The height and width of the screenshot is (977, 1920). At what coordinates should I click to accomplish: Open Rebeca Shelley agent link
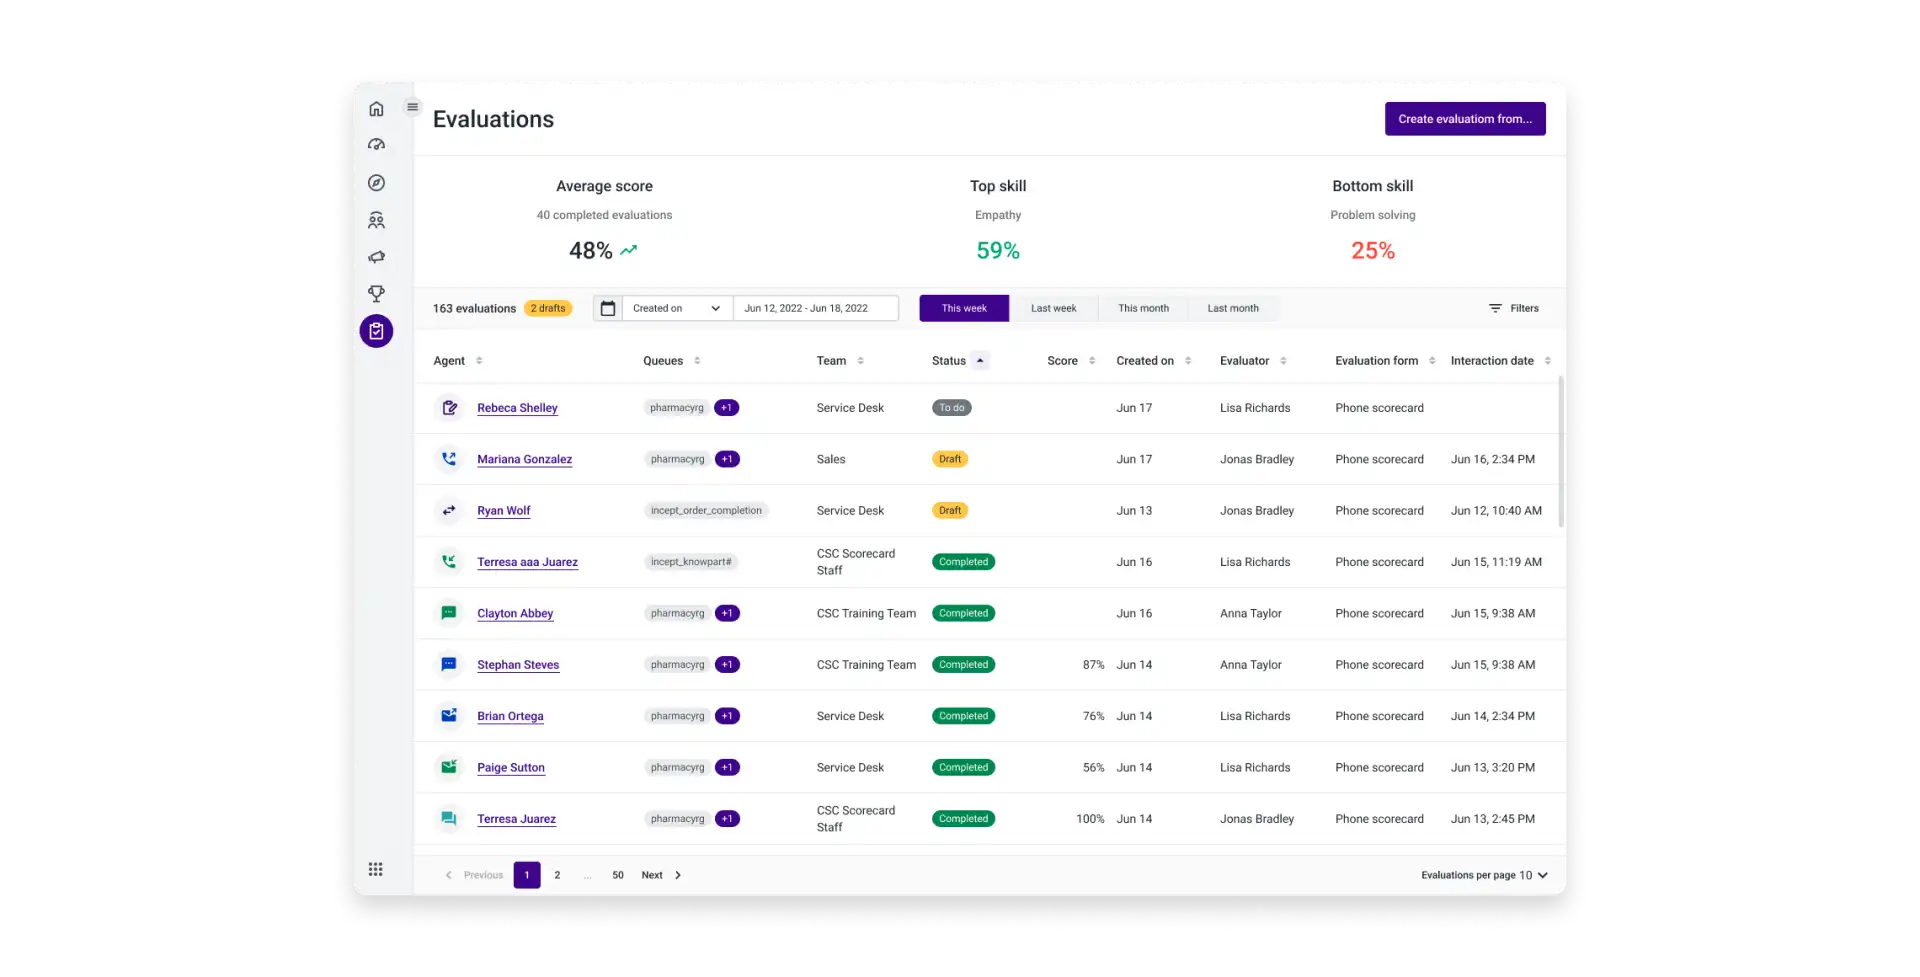click(517, 408)
